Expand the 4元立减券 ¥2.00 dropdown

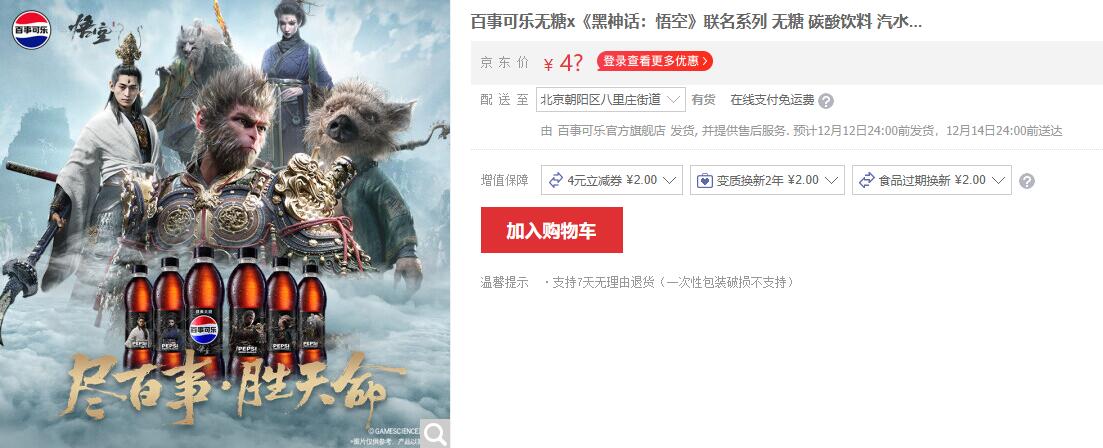pyautogui.click(x=612, y=180)
